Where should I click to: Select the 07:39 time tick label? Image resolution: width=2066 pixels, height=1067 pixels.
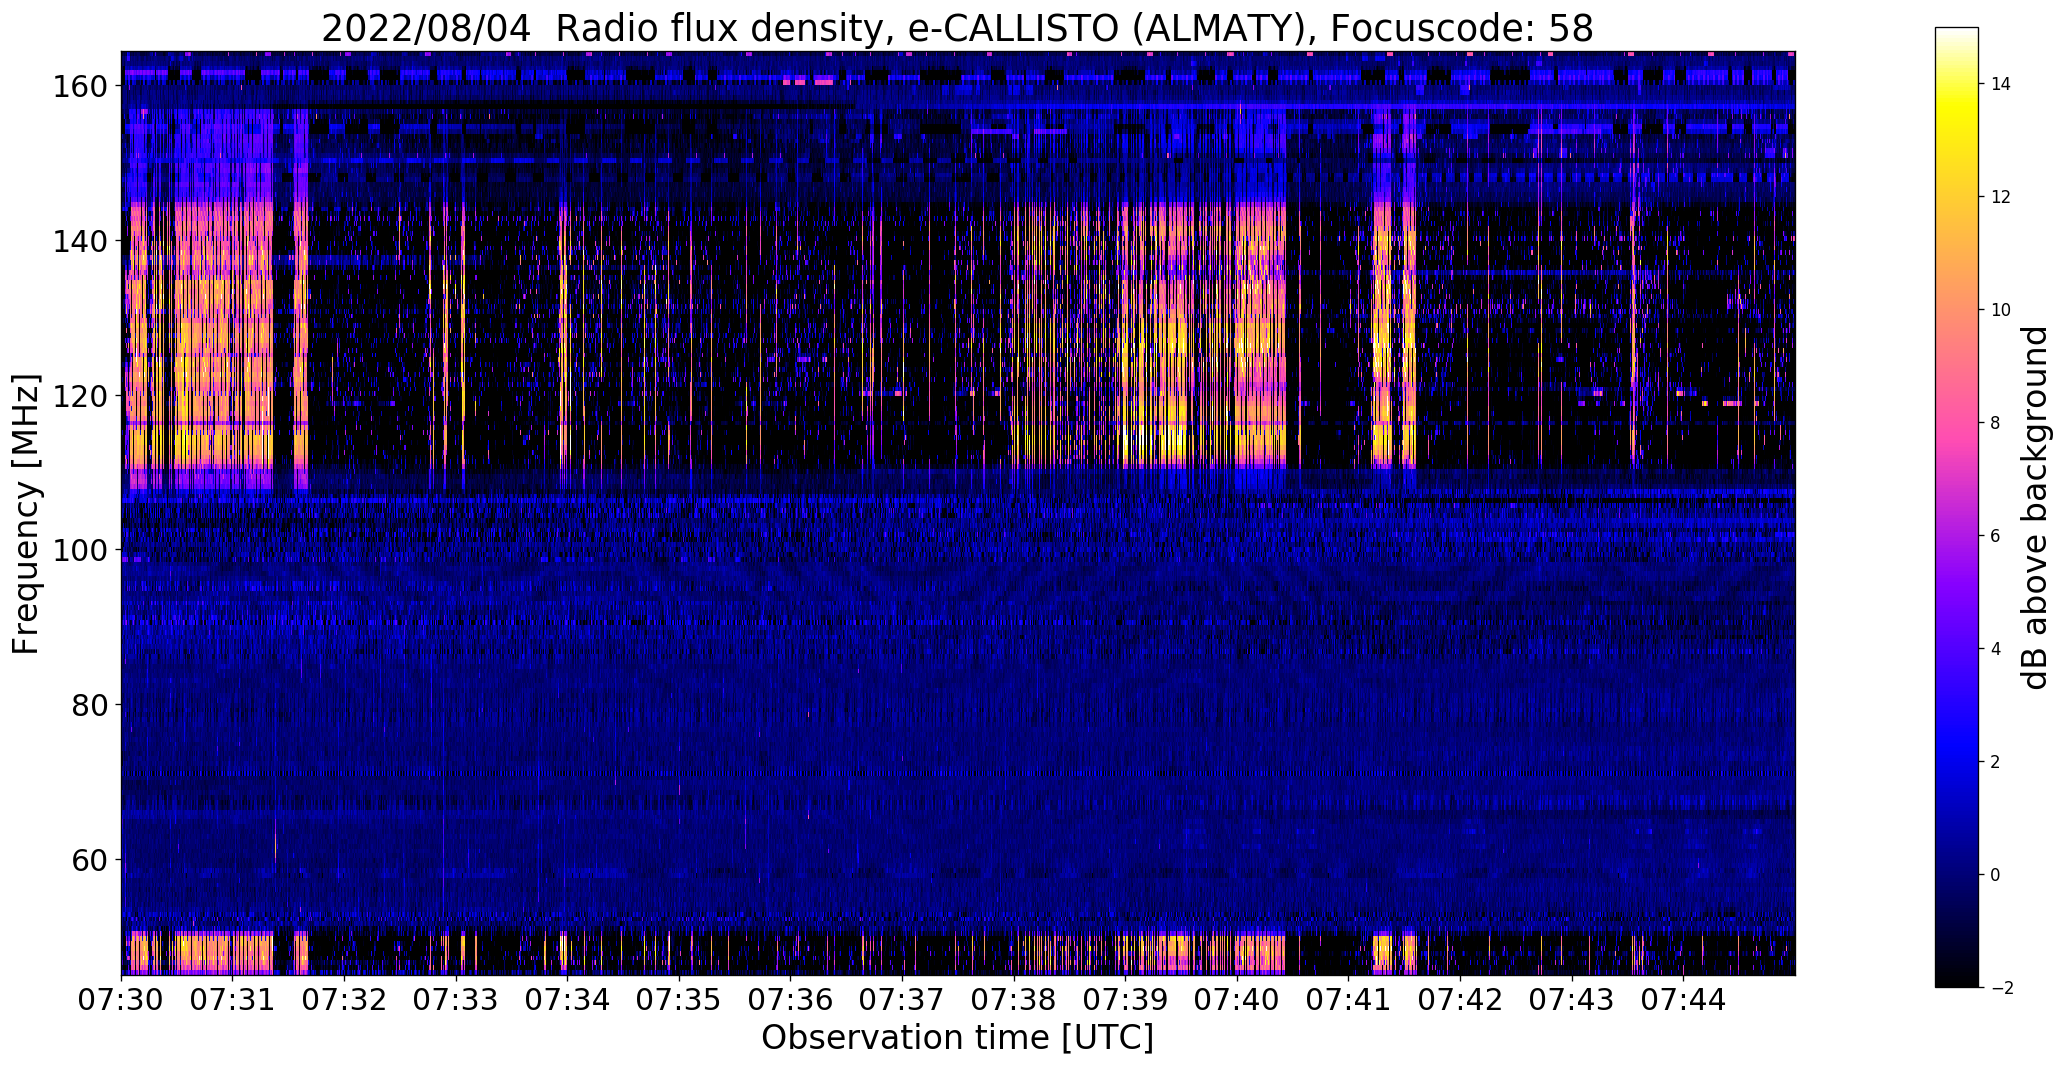(x=1126, y=1000)
